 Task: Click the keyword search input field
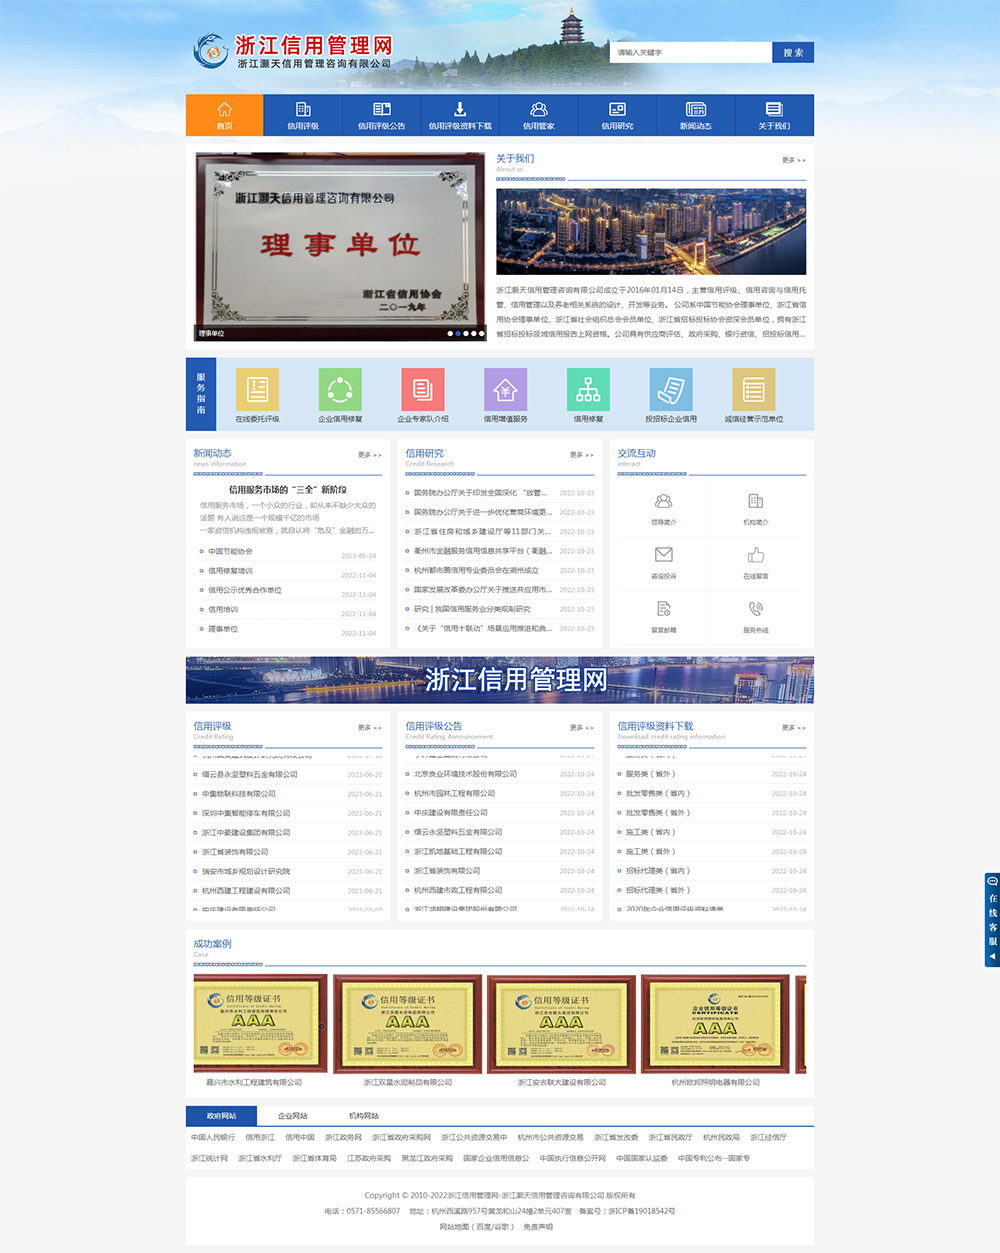tap(690, 53)
